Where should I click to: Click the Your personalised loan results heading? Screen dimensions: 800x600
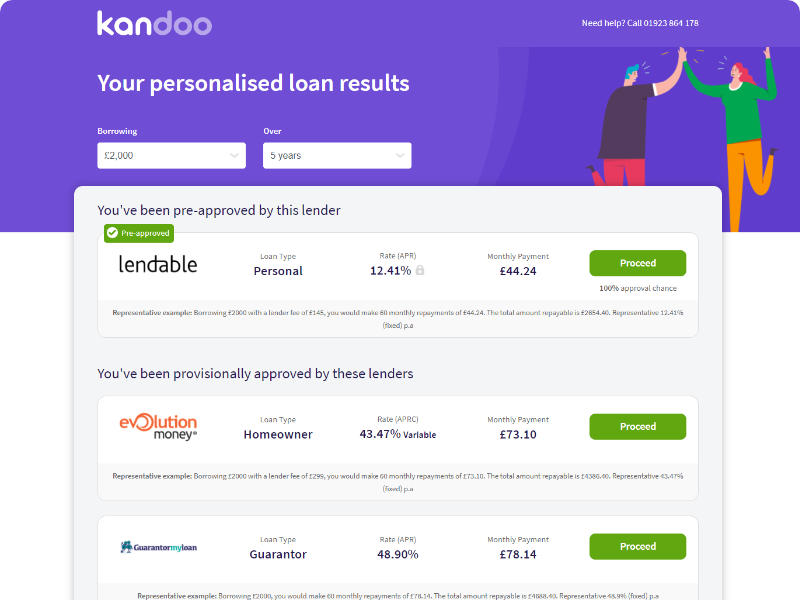coord(253,83)
